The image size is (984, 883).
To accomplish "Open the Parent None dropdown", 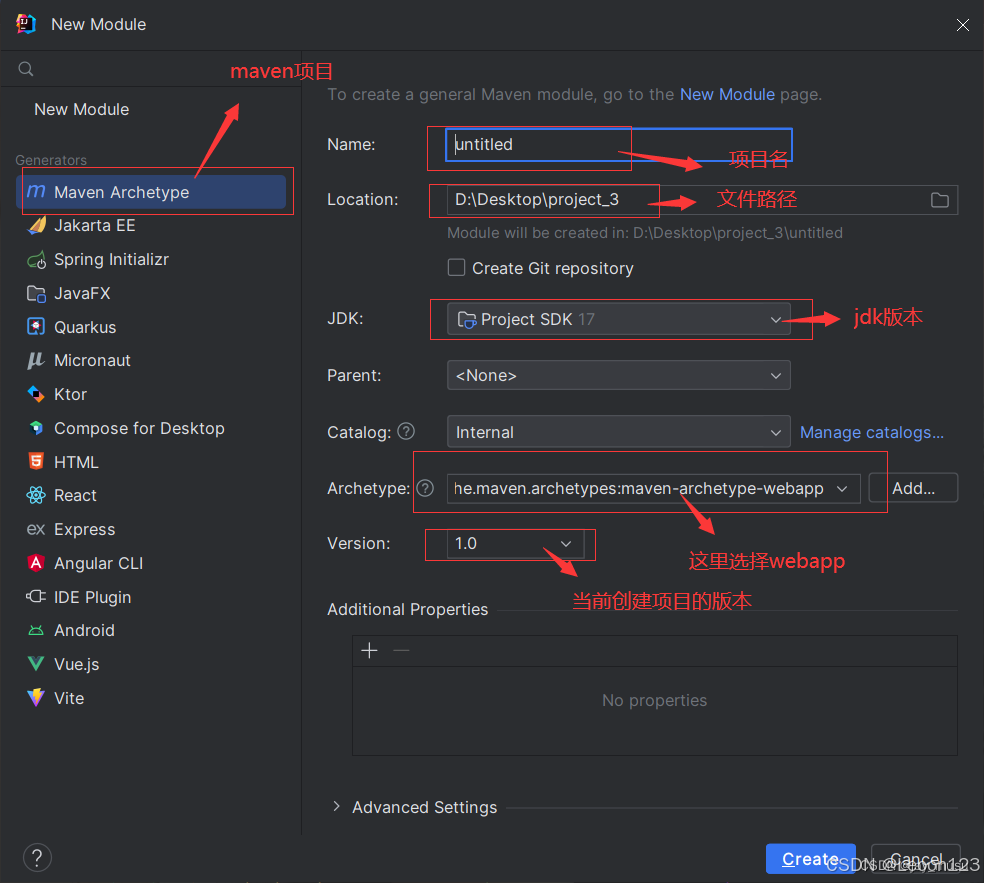I will pyautogui.click(x=618, y=375).
